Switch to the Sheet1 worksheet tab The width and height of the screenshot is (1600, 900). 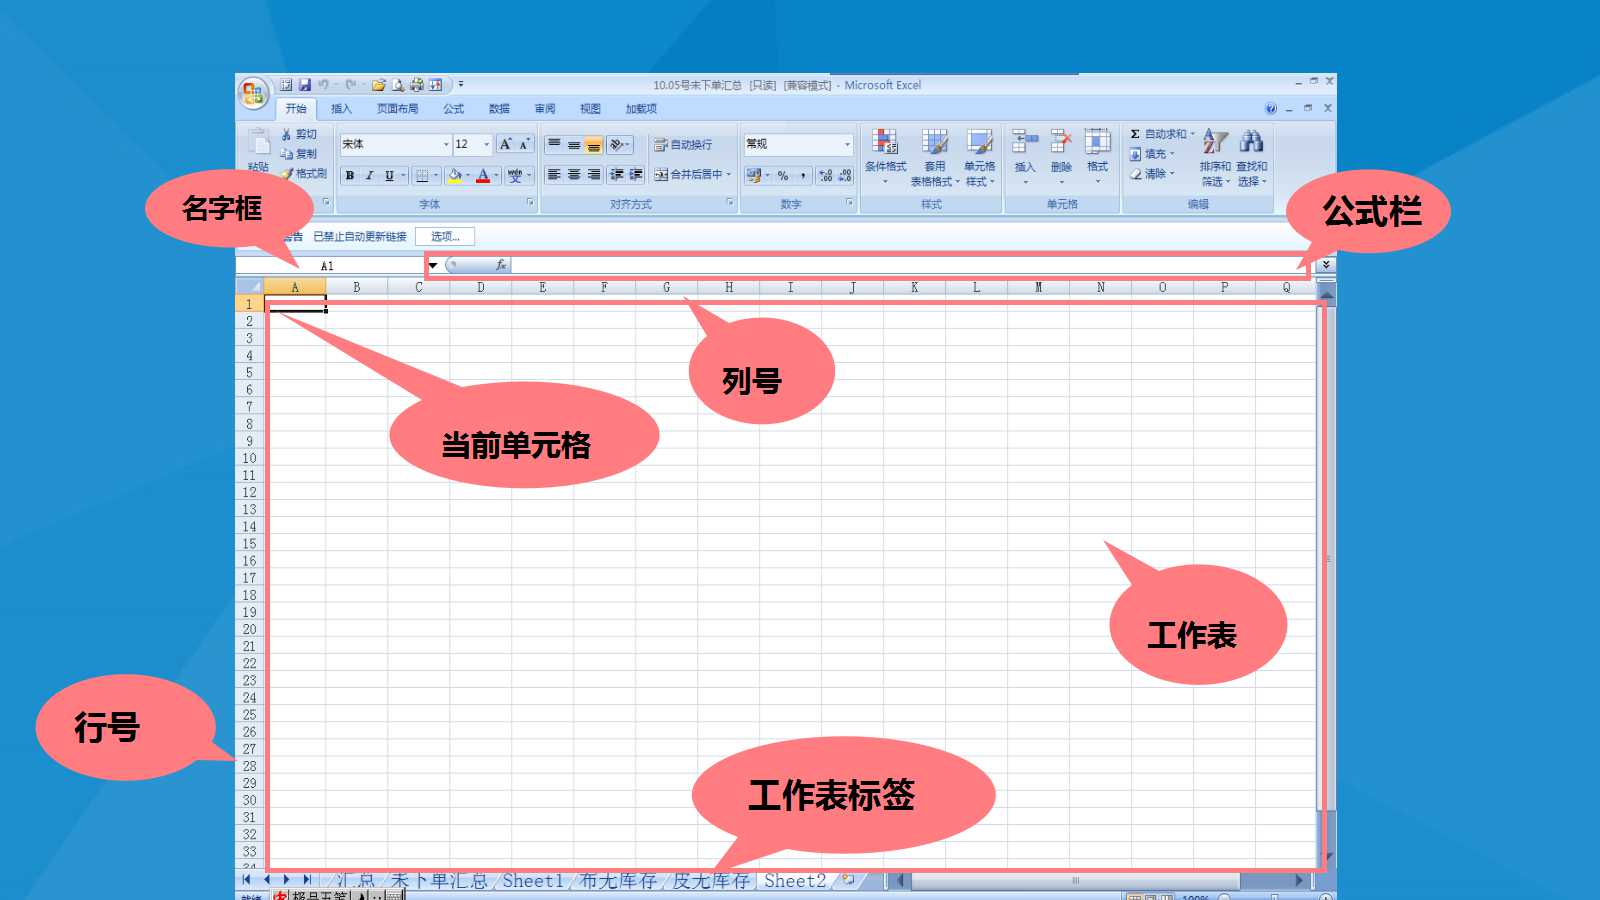[534, 881]
